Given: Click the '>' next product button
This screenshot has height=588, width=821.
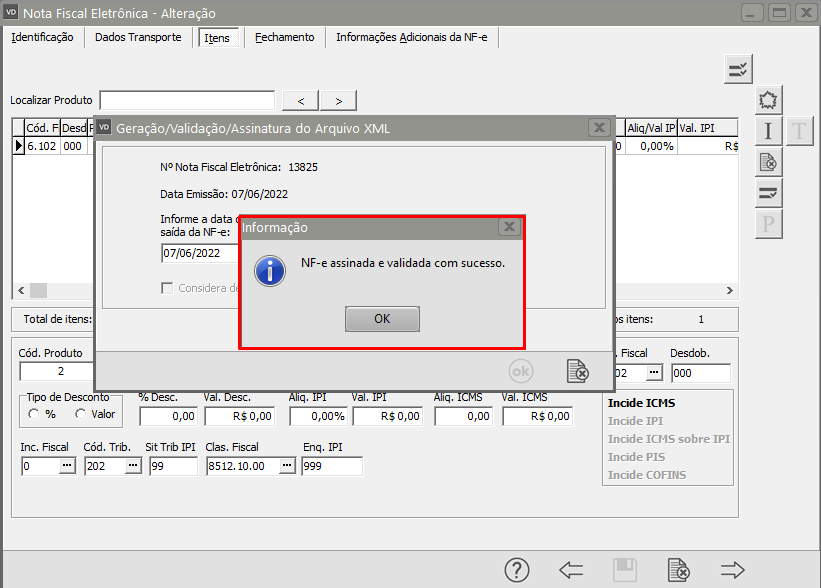Looking at the screenshot, I should click(338, 100).
